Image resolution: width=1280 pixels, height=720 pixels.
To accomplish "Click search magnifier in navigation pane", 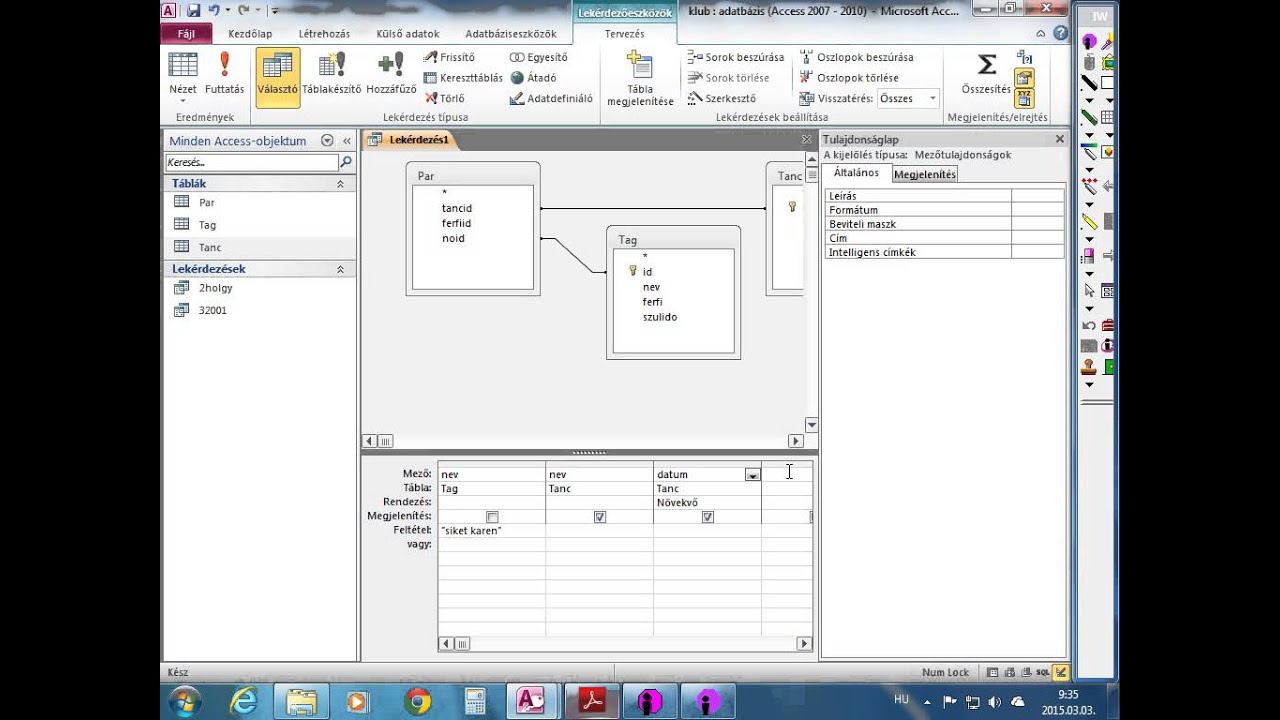I will [346, 162].
